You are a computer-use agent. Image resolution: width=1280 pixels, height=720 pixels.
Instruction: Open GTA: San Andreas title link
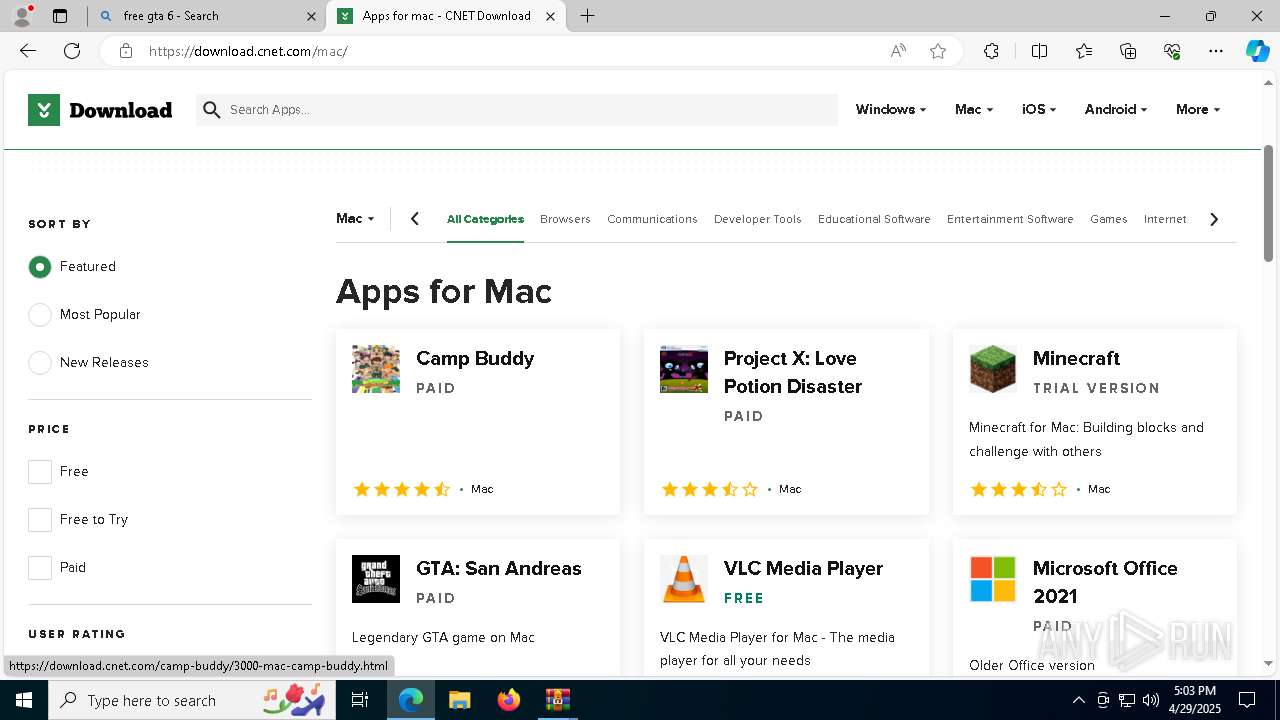point(498,568)
